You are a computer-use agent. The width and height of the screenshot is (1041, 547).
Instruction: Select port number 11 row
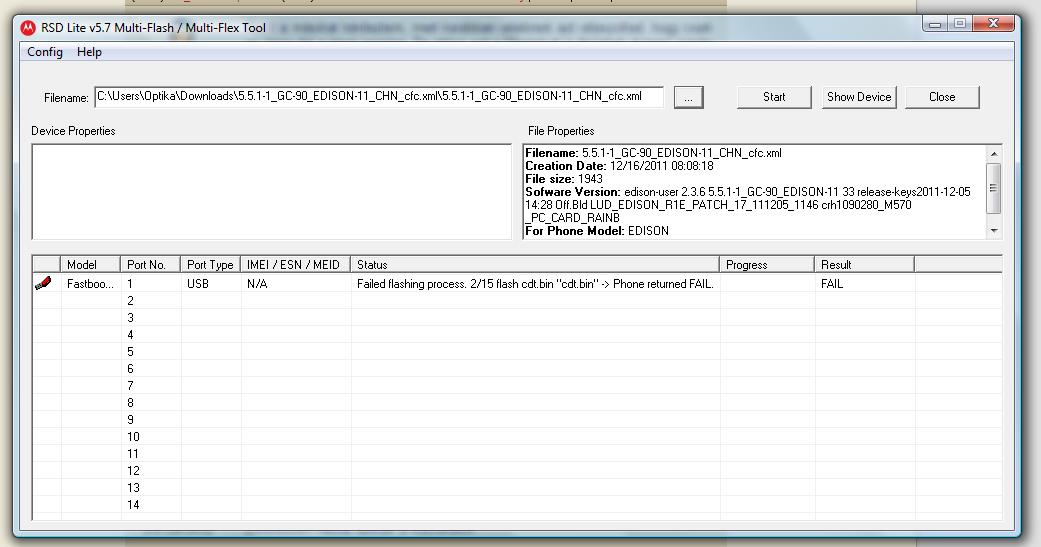pos(517,454)
